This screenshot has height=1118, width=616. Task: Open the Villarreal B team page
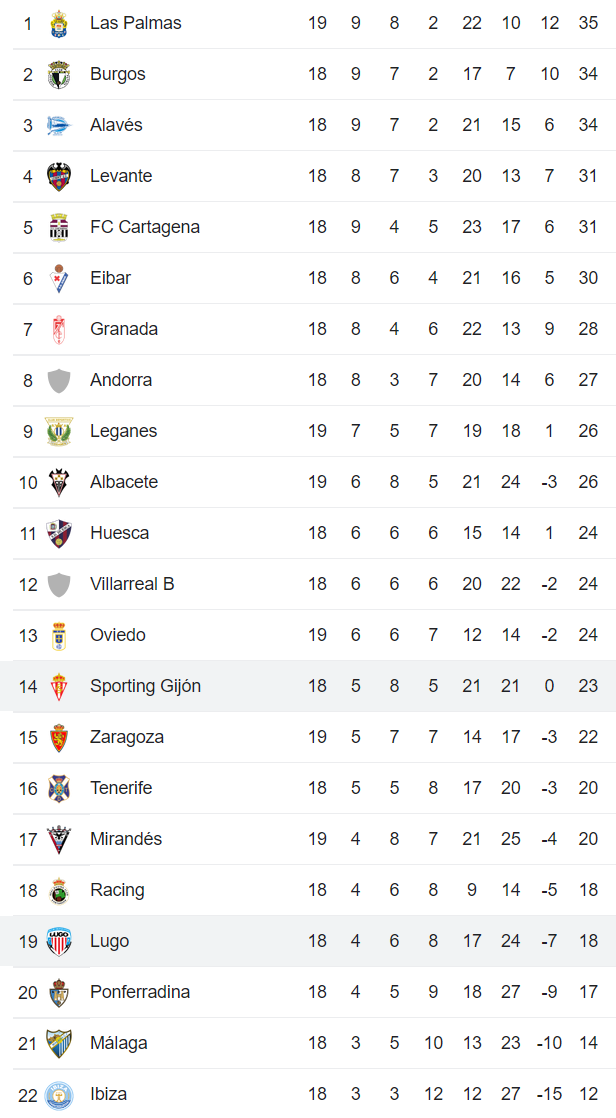132,584
